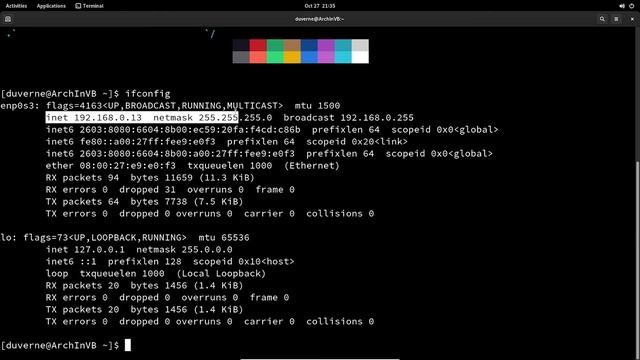Screen dimensions: 640x360
Task: Click the (Local Loopback) text
Action: [221, 273]
